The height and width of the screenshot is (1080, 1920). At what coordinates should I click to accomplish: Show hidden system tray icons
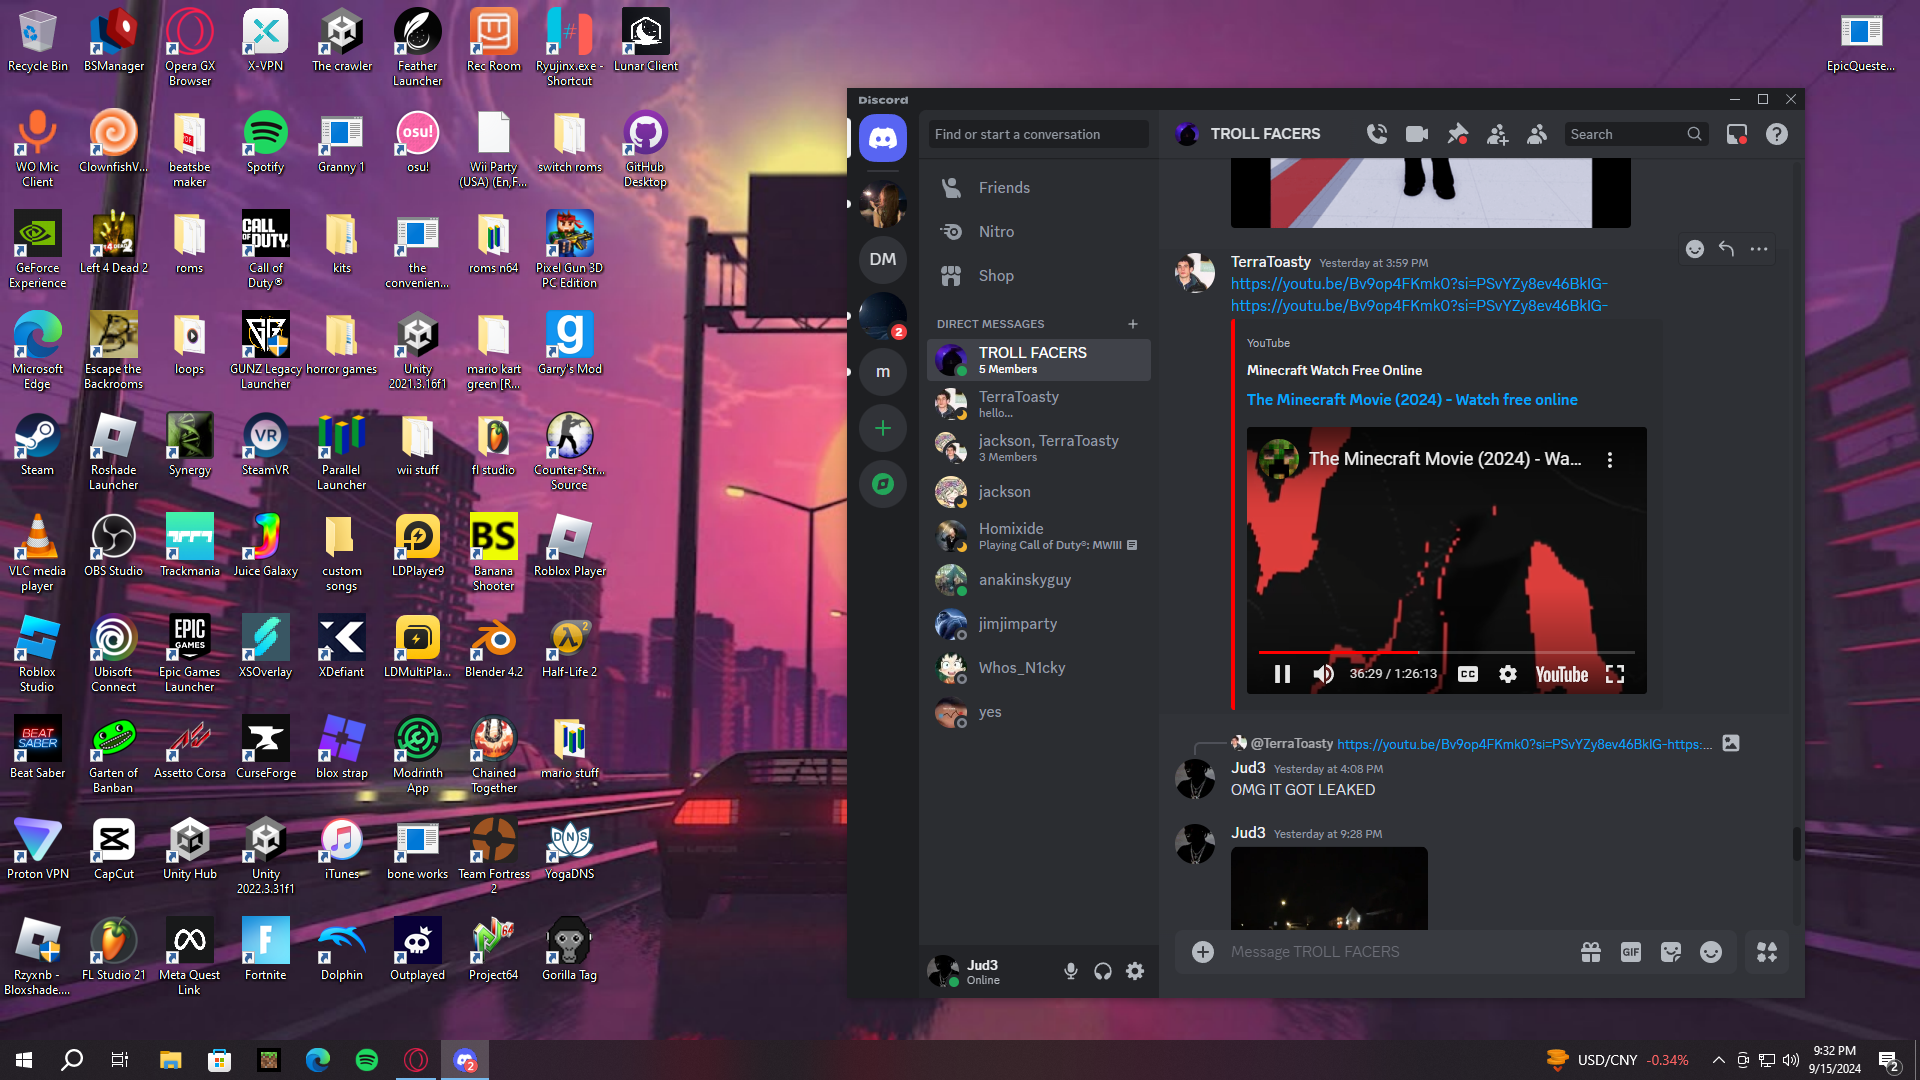[1718, 1060]
